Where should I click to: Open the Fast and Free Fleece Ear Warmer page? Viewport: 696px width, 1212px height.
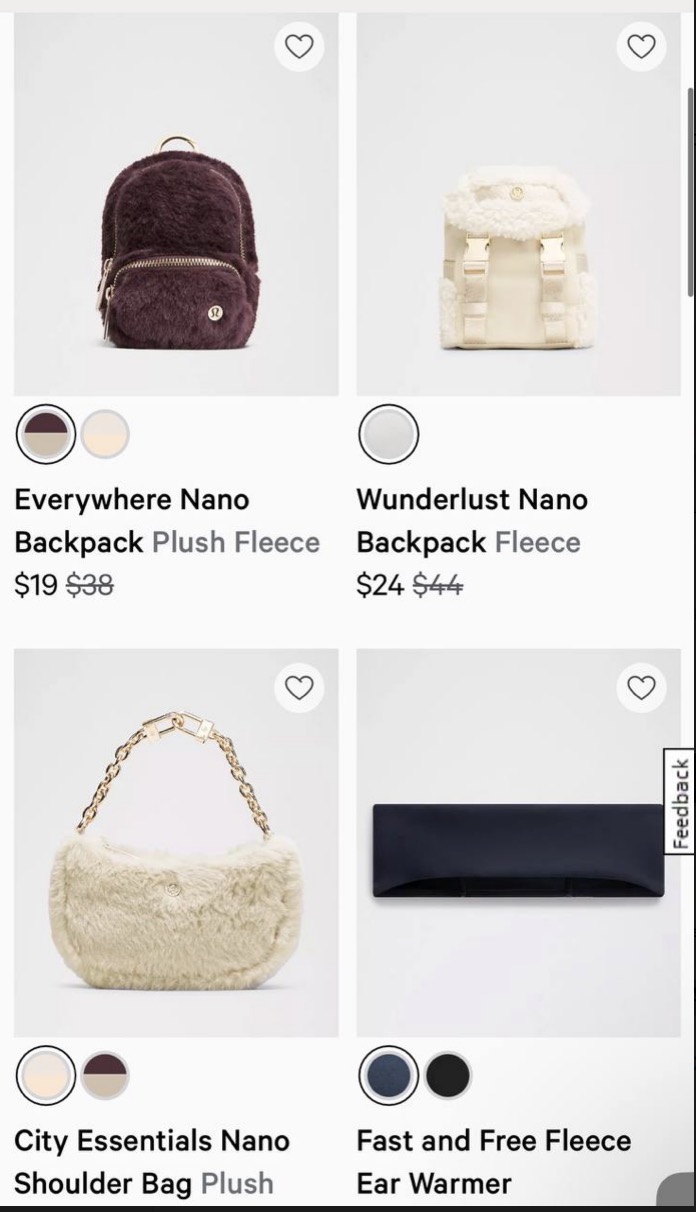[x=492, y=1161]
